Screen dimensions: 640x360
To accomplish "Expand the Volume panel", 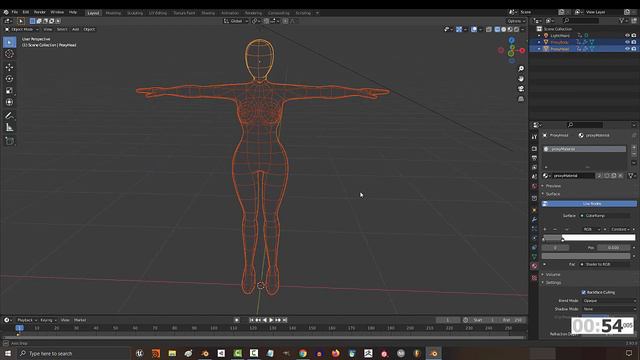I will click(552, 274).
